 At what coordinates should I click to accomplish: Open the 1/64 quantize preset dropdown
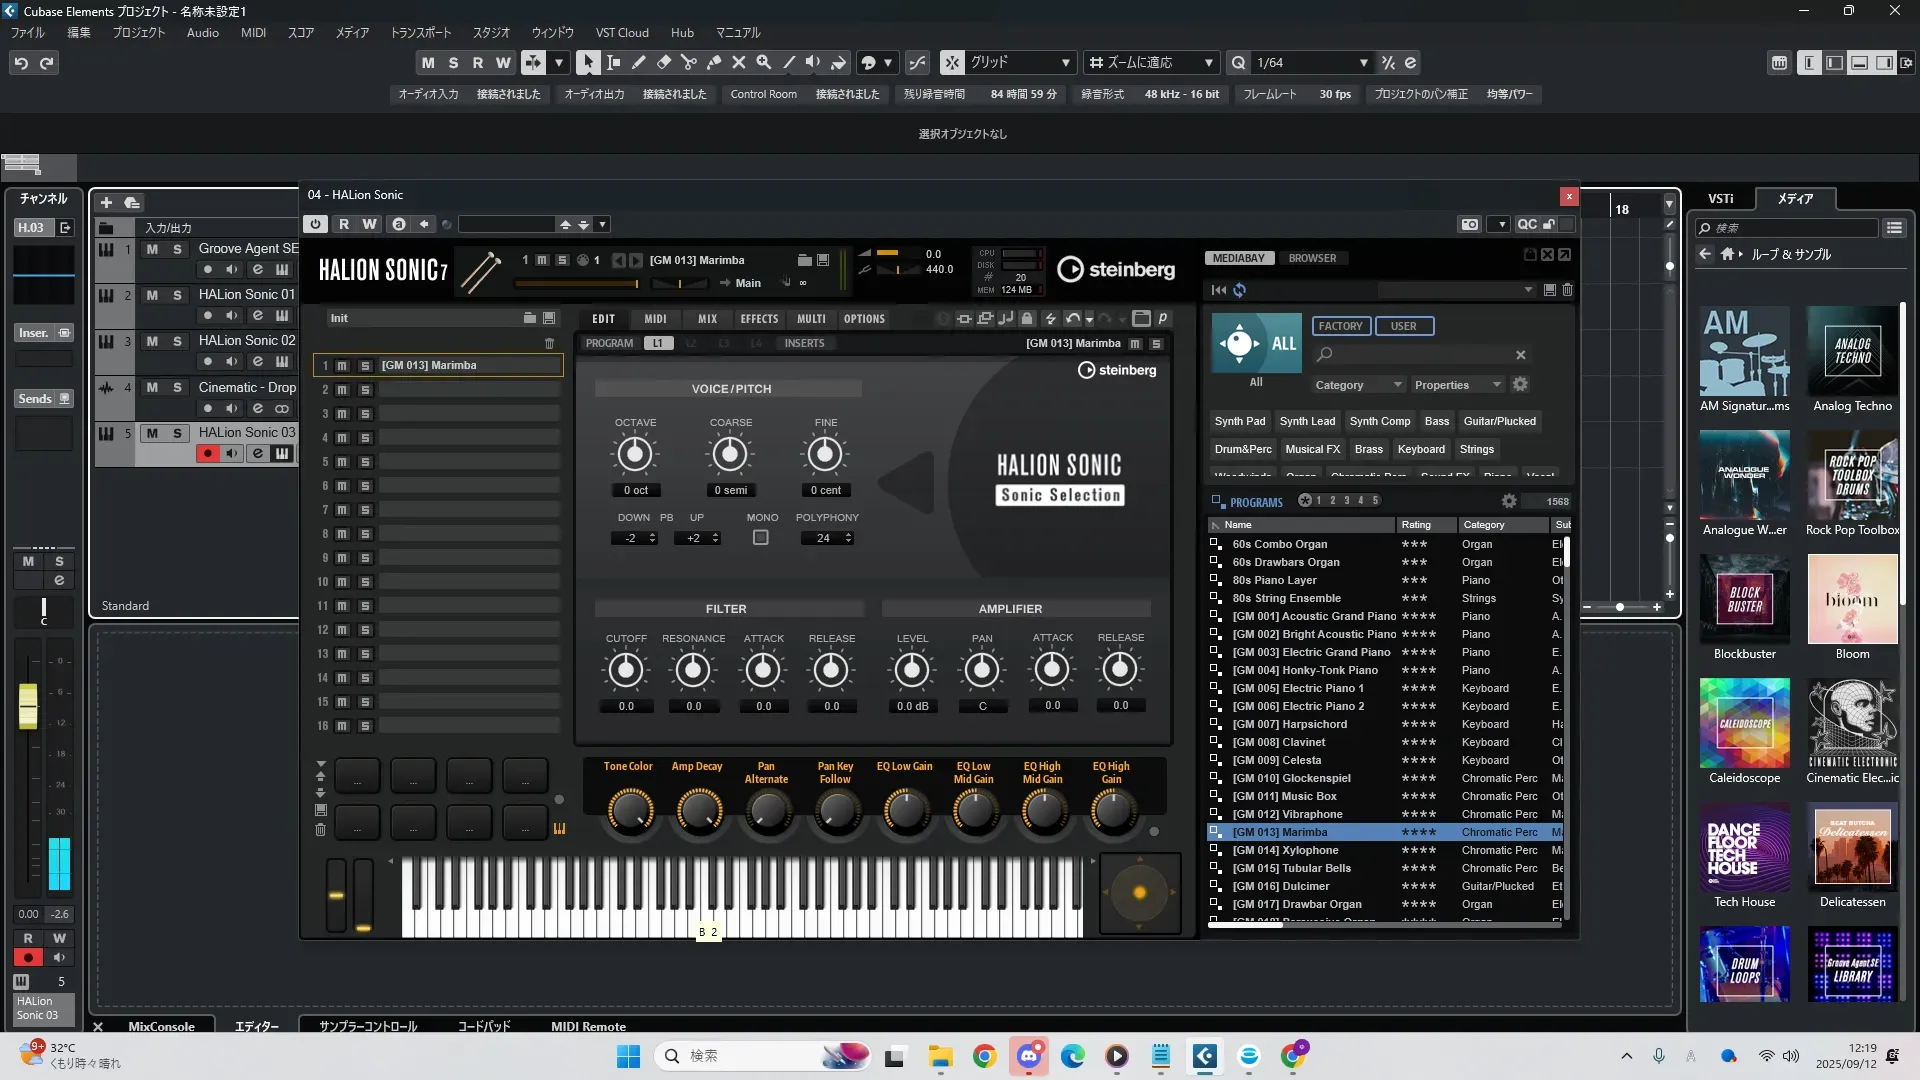1363,63
